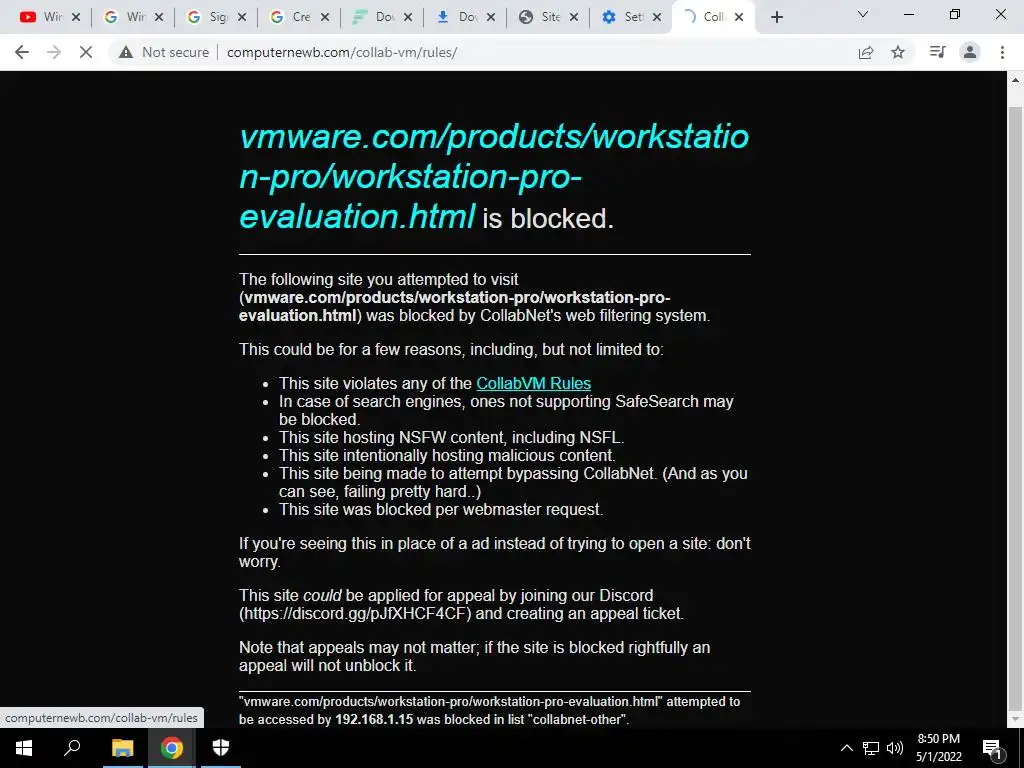1024x768 pixels.
Task: Restore down the Chrome window
Action: 955,14
